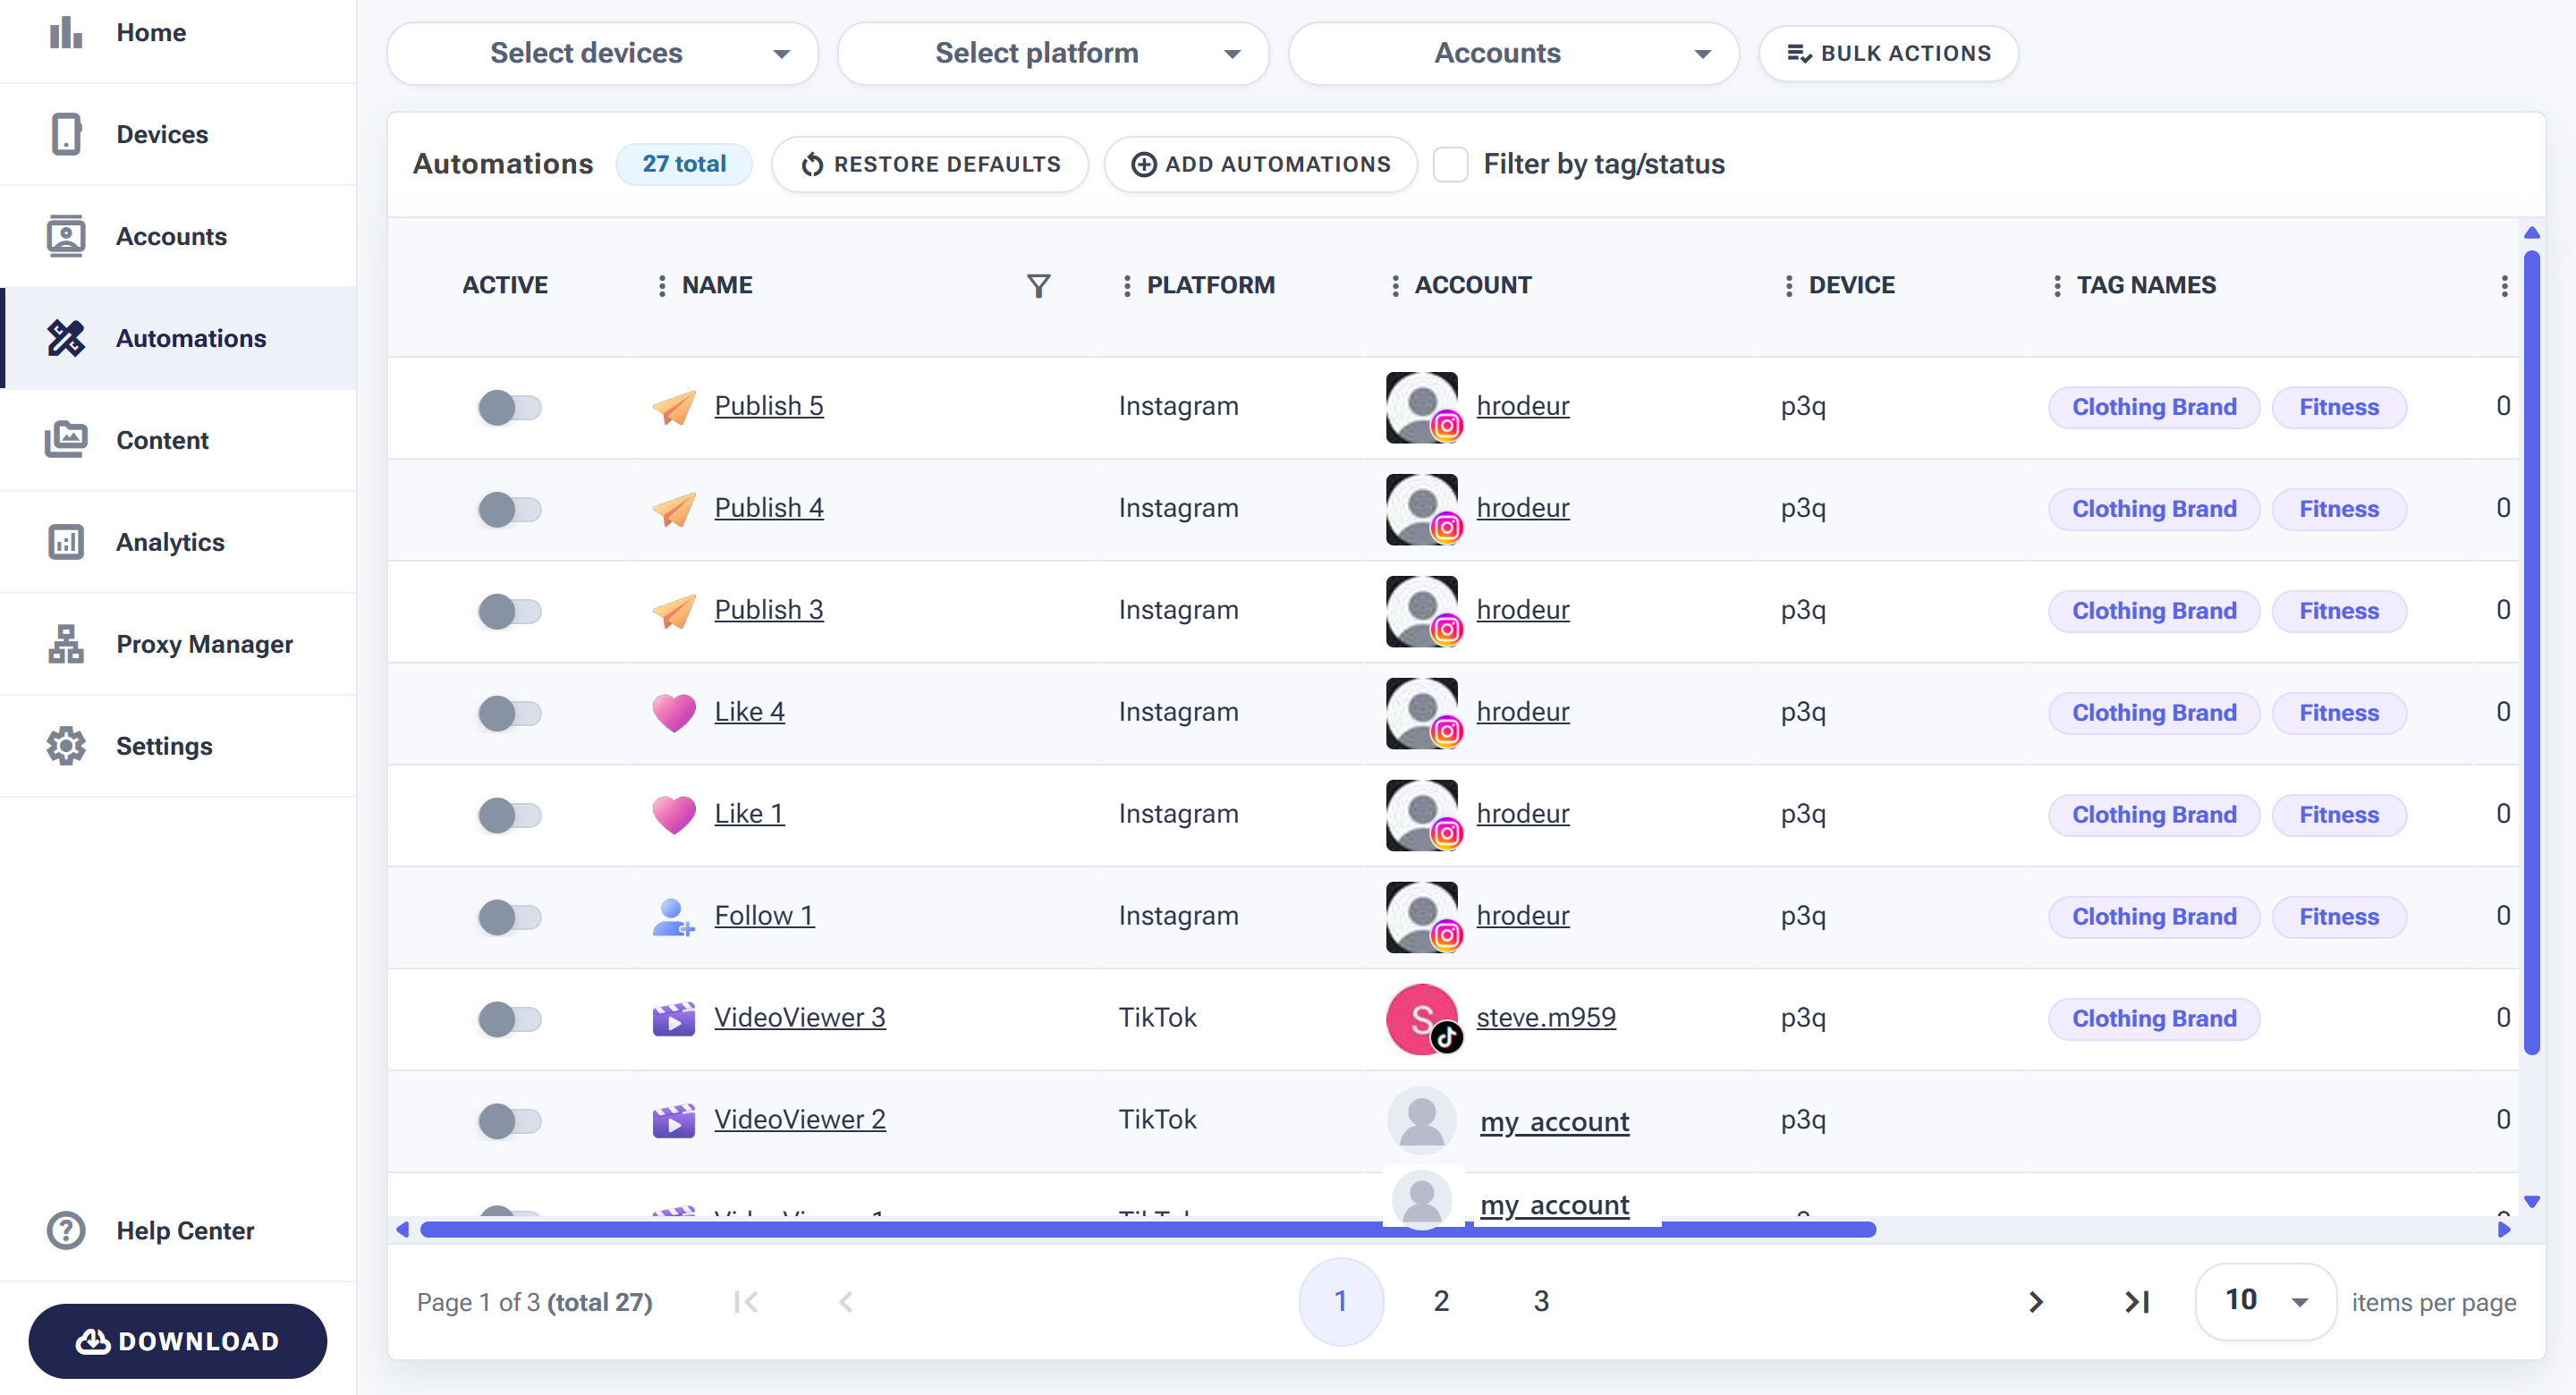Go to page 2

click(1441, 1301)
